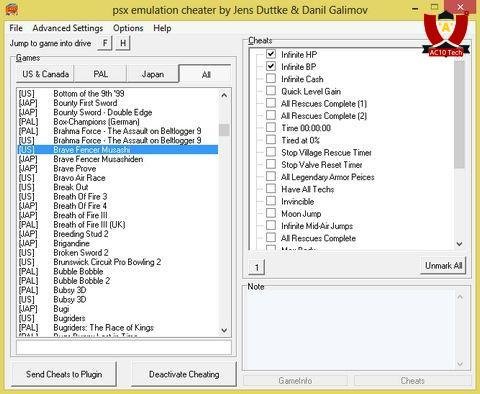Select Bugriders: The Race of Kings

[x=118, y=327]
